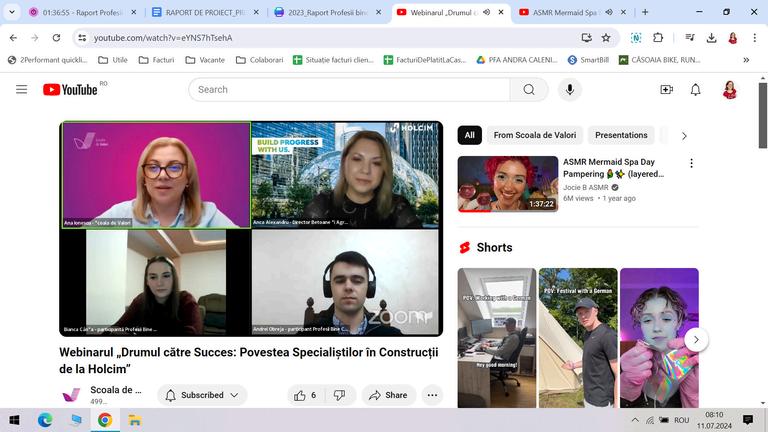This screenshot has width=768, height=432.
Task: Open Chrome downloads
Action: point(711,38)
